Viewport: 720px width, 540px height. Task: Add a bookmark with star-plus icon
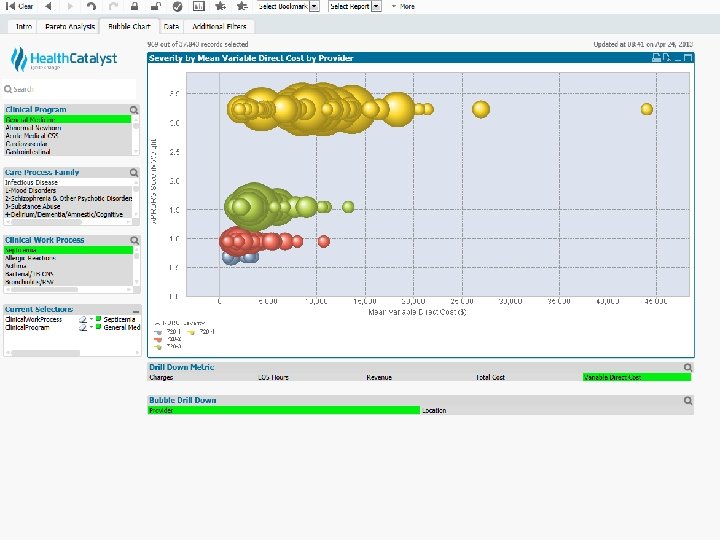pos(220,6)
